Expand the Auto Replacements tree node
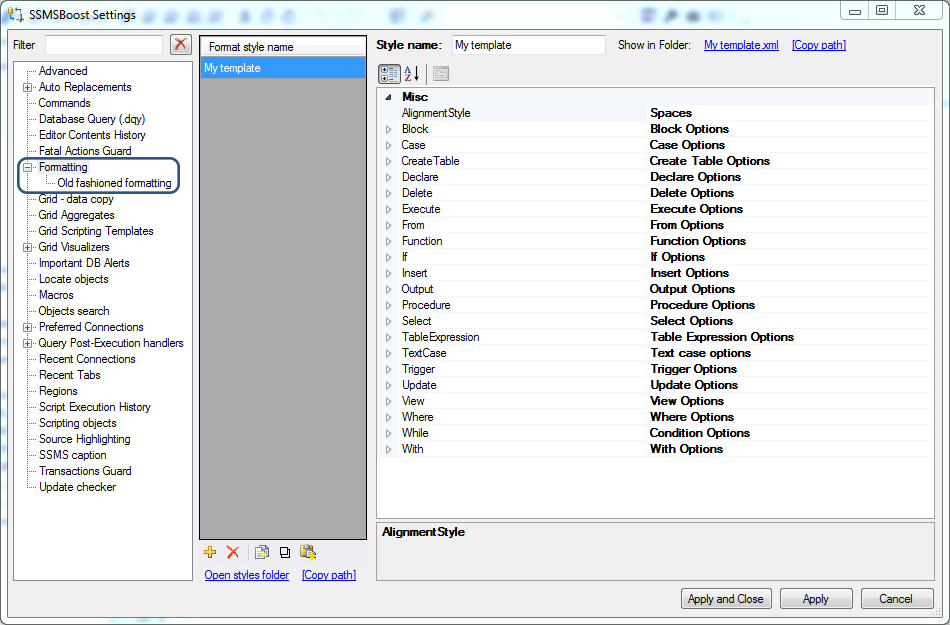The width and height of the screenshot is (950, 625). click(x=27, y=87)
